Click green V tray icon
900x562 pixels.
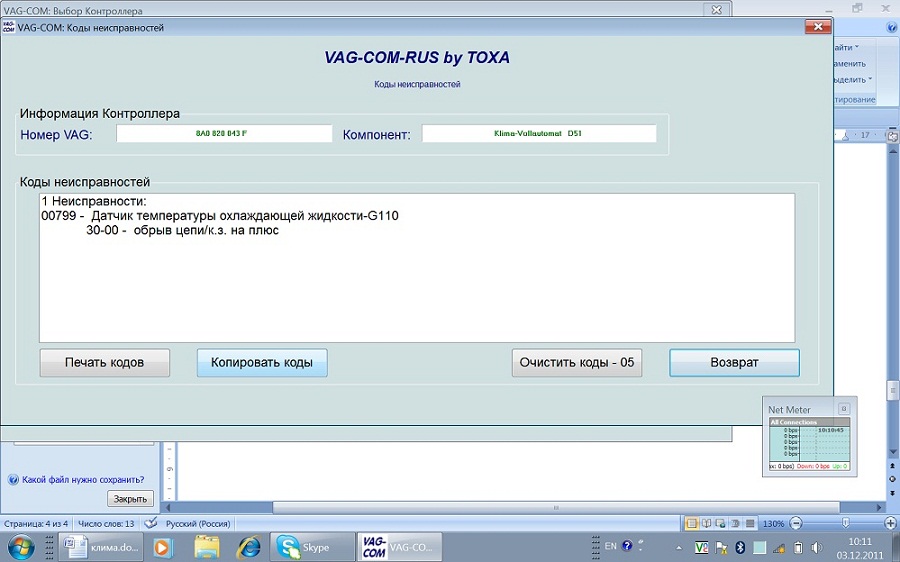click(x=701, y=548)
